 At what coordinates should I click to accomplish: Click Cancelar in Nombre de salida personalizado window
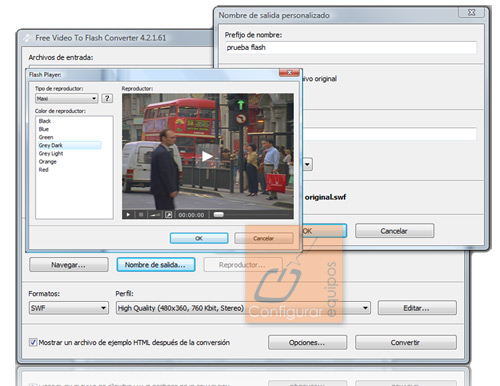point(394,231)
